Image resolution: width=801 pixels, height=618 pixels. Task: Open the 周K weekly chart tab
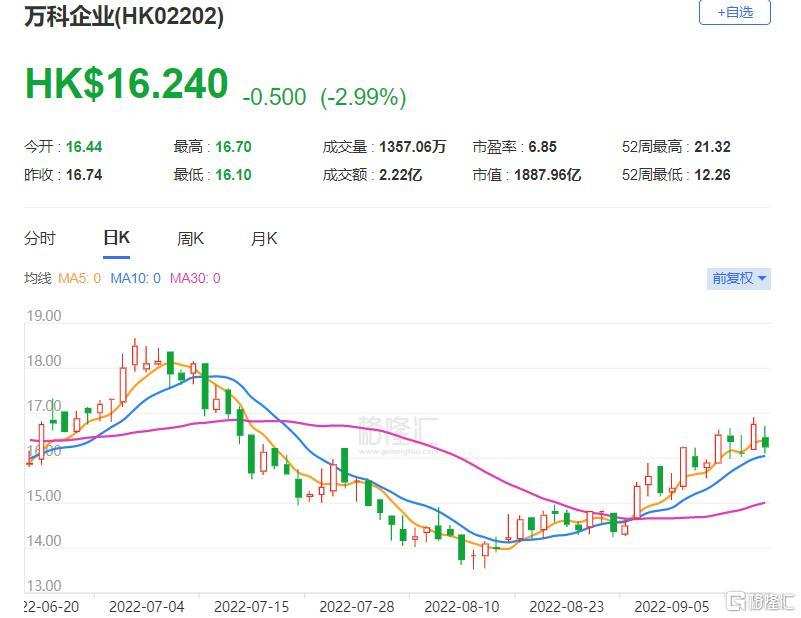point(190,239)
